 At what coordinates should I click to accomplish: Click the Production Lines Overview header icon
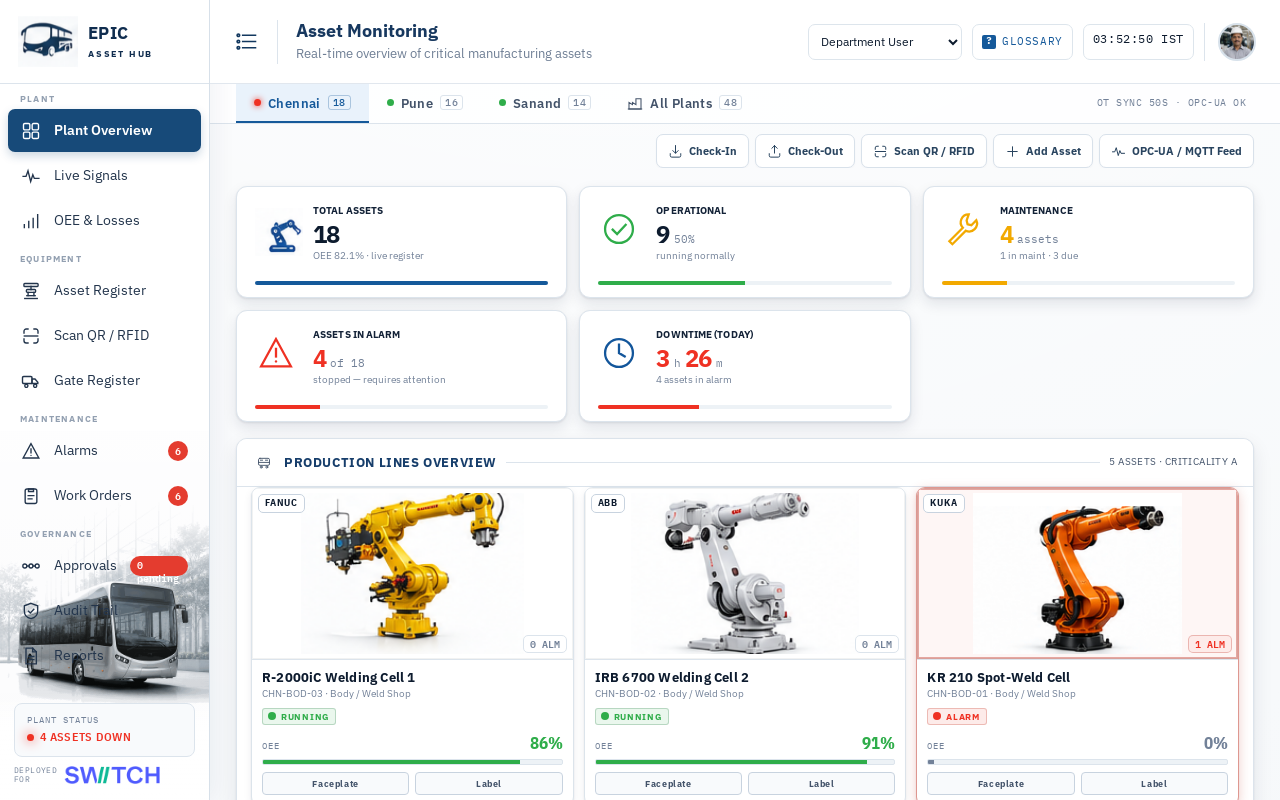pos(264,462)
